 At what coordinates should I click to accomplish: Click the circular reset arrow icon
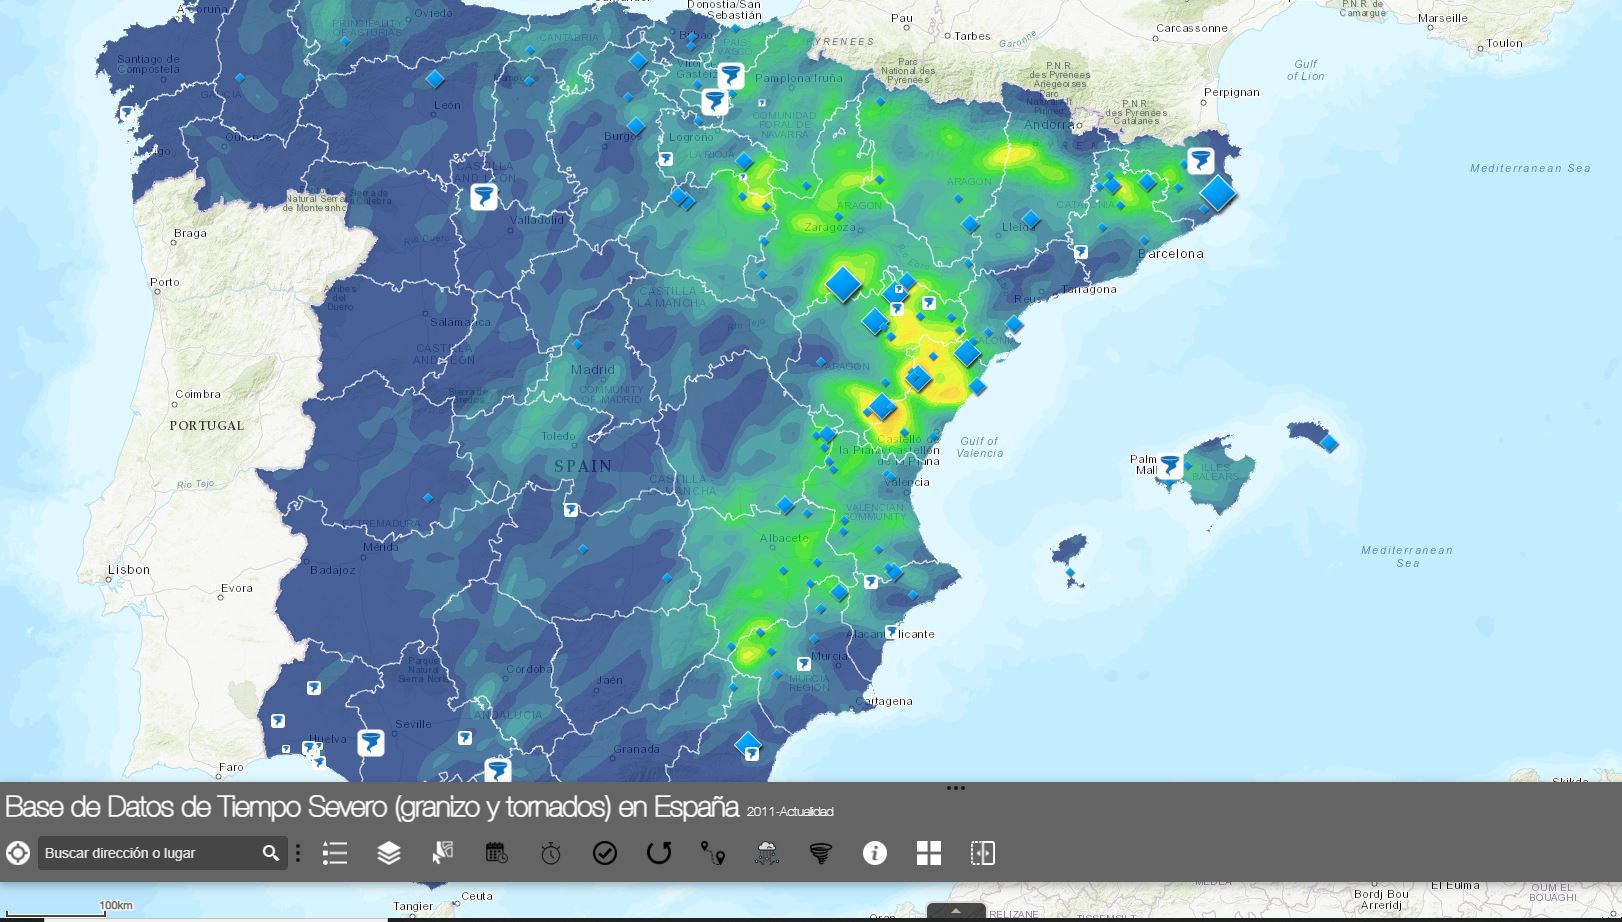pyautogui.click(x=659, y=853)
